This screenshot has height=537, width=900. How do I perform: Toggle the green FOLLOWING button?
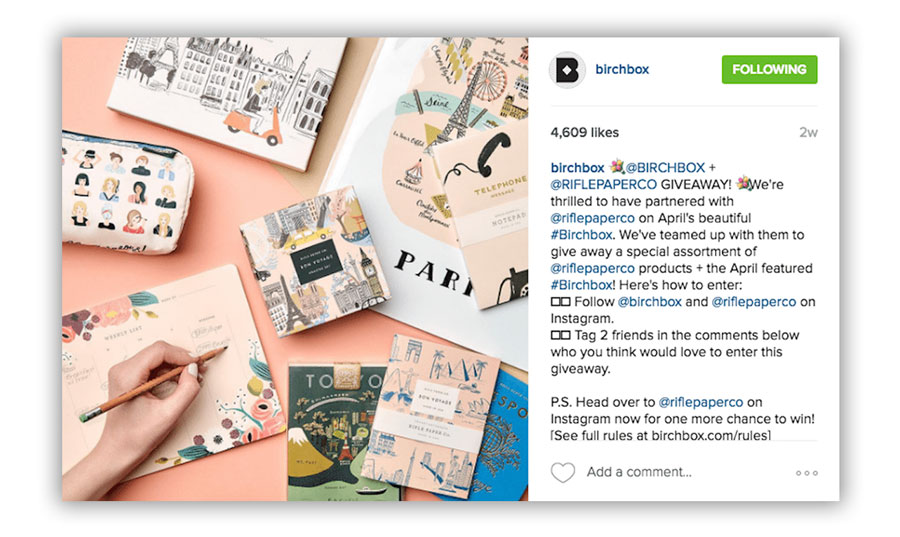click(769, 69)
